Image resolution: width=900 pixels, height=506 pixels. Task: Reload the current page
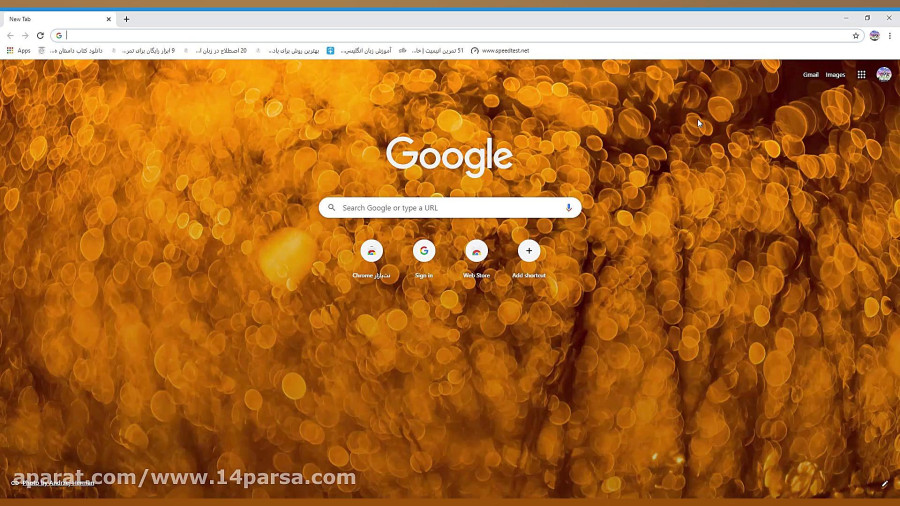40,36
